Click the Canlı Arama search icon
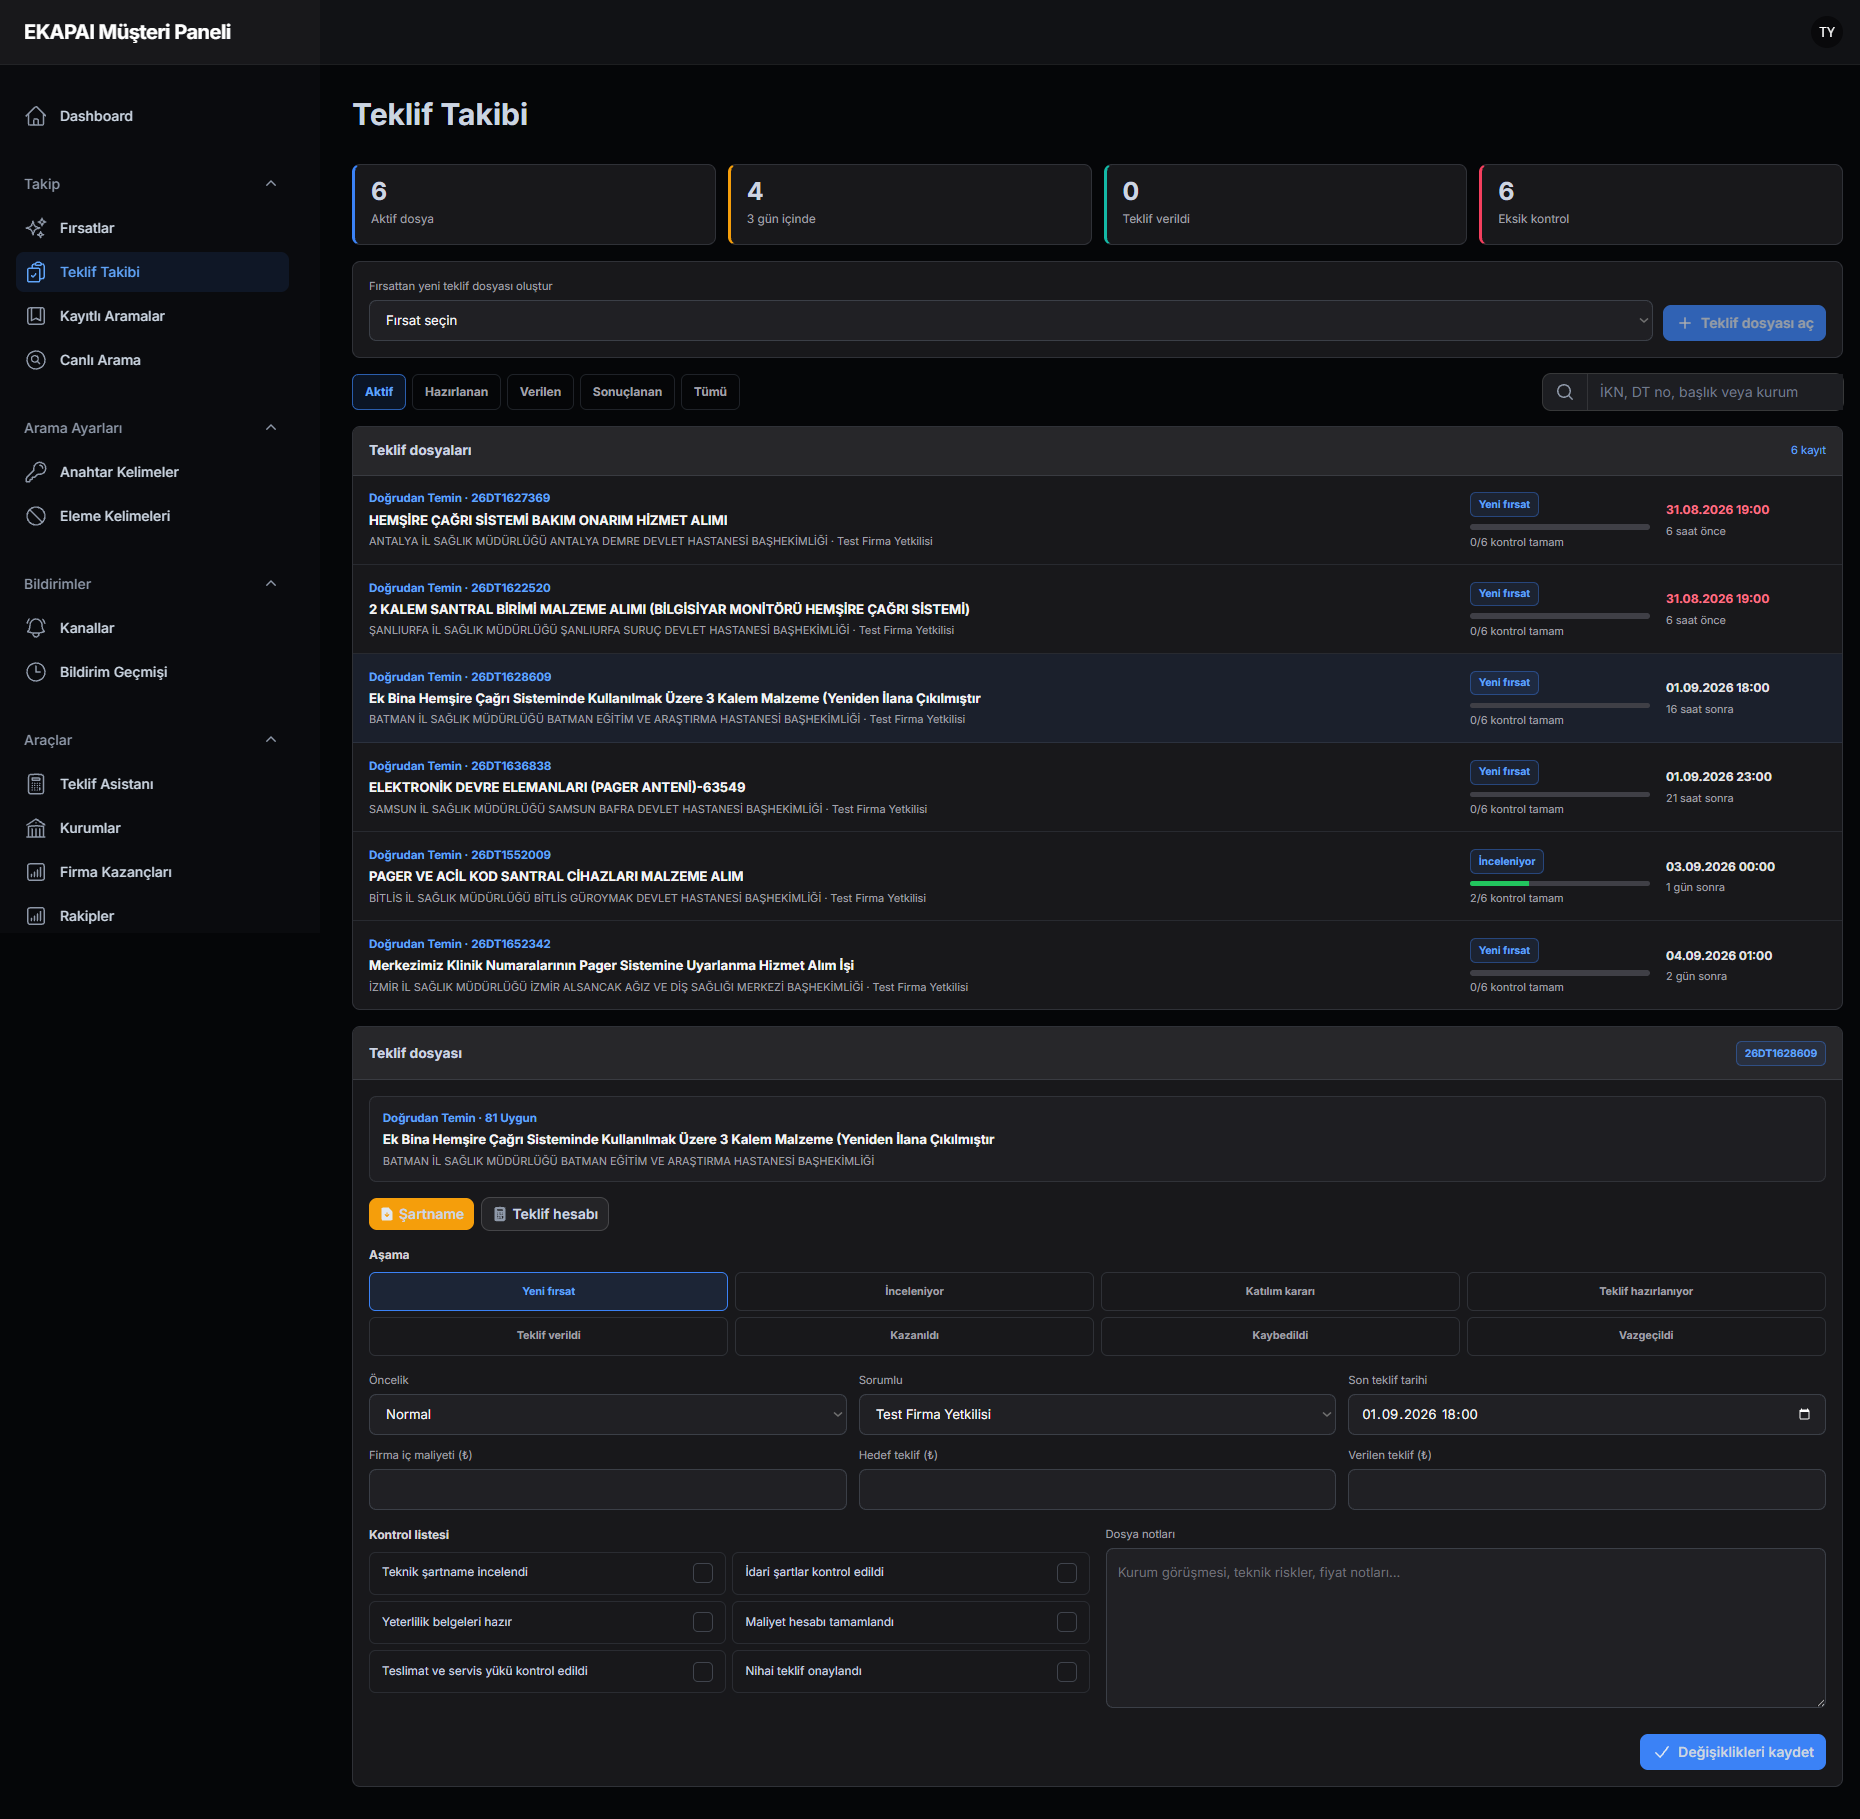The image size is (1860, 1819). pyautogui.click(x=36, y=360)
